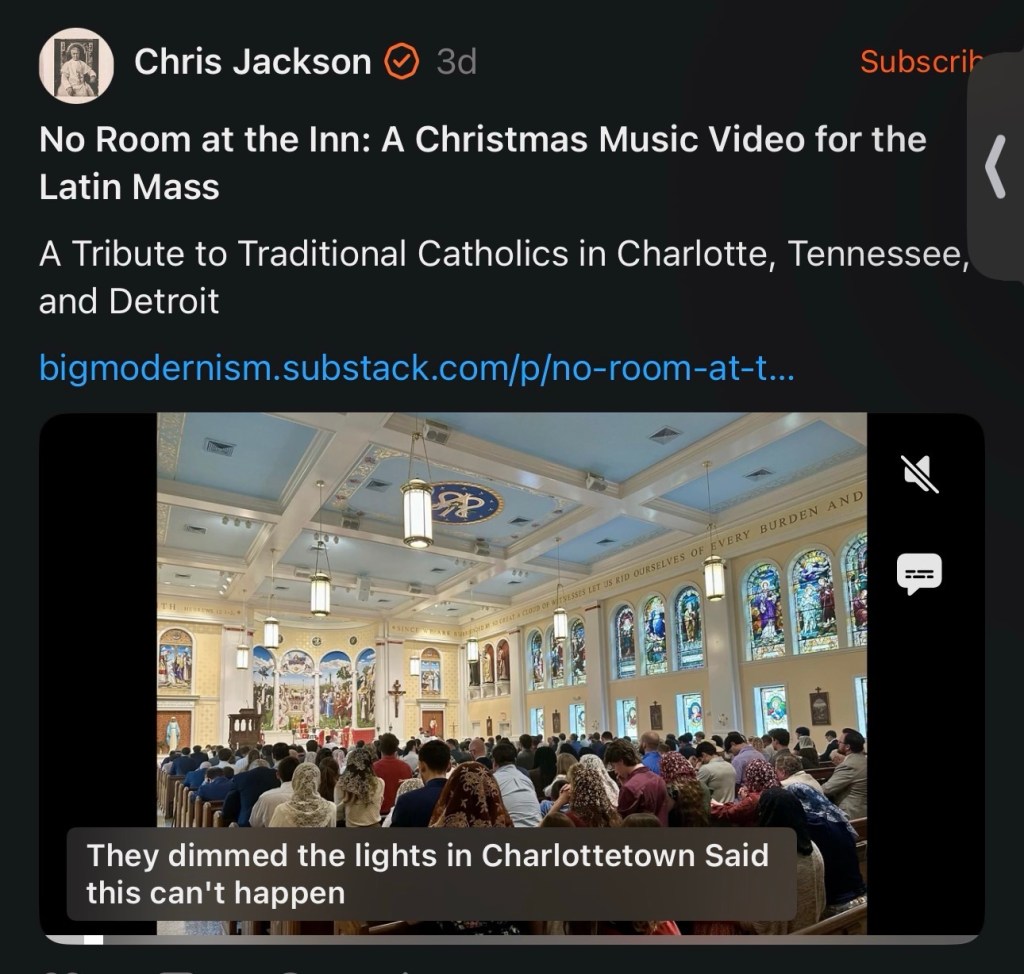This screenshot has height=974, width=1024.
Task: Open the bigmodernism.substack.com link
Action: [x=417, y=367]
